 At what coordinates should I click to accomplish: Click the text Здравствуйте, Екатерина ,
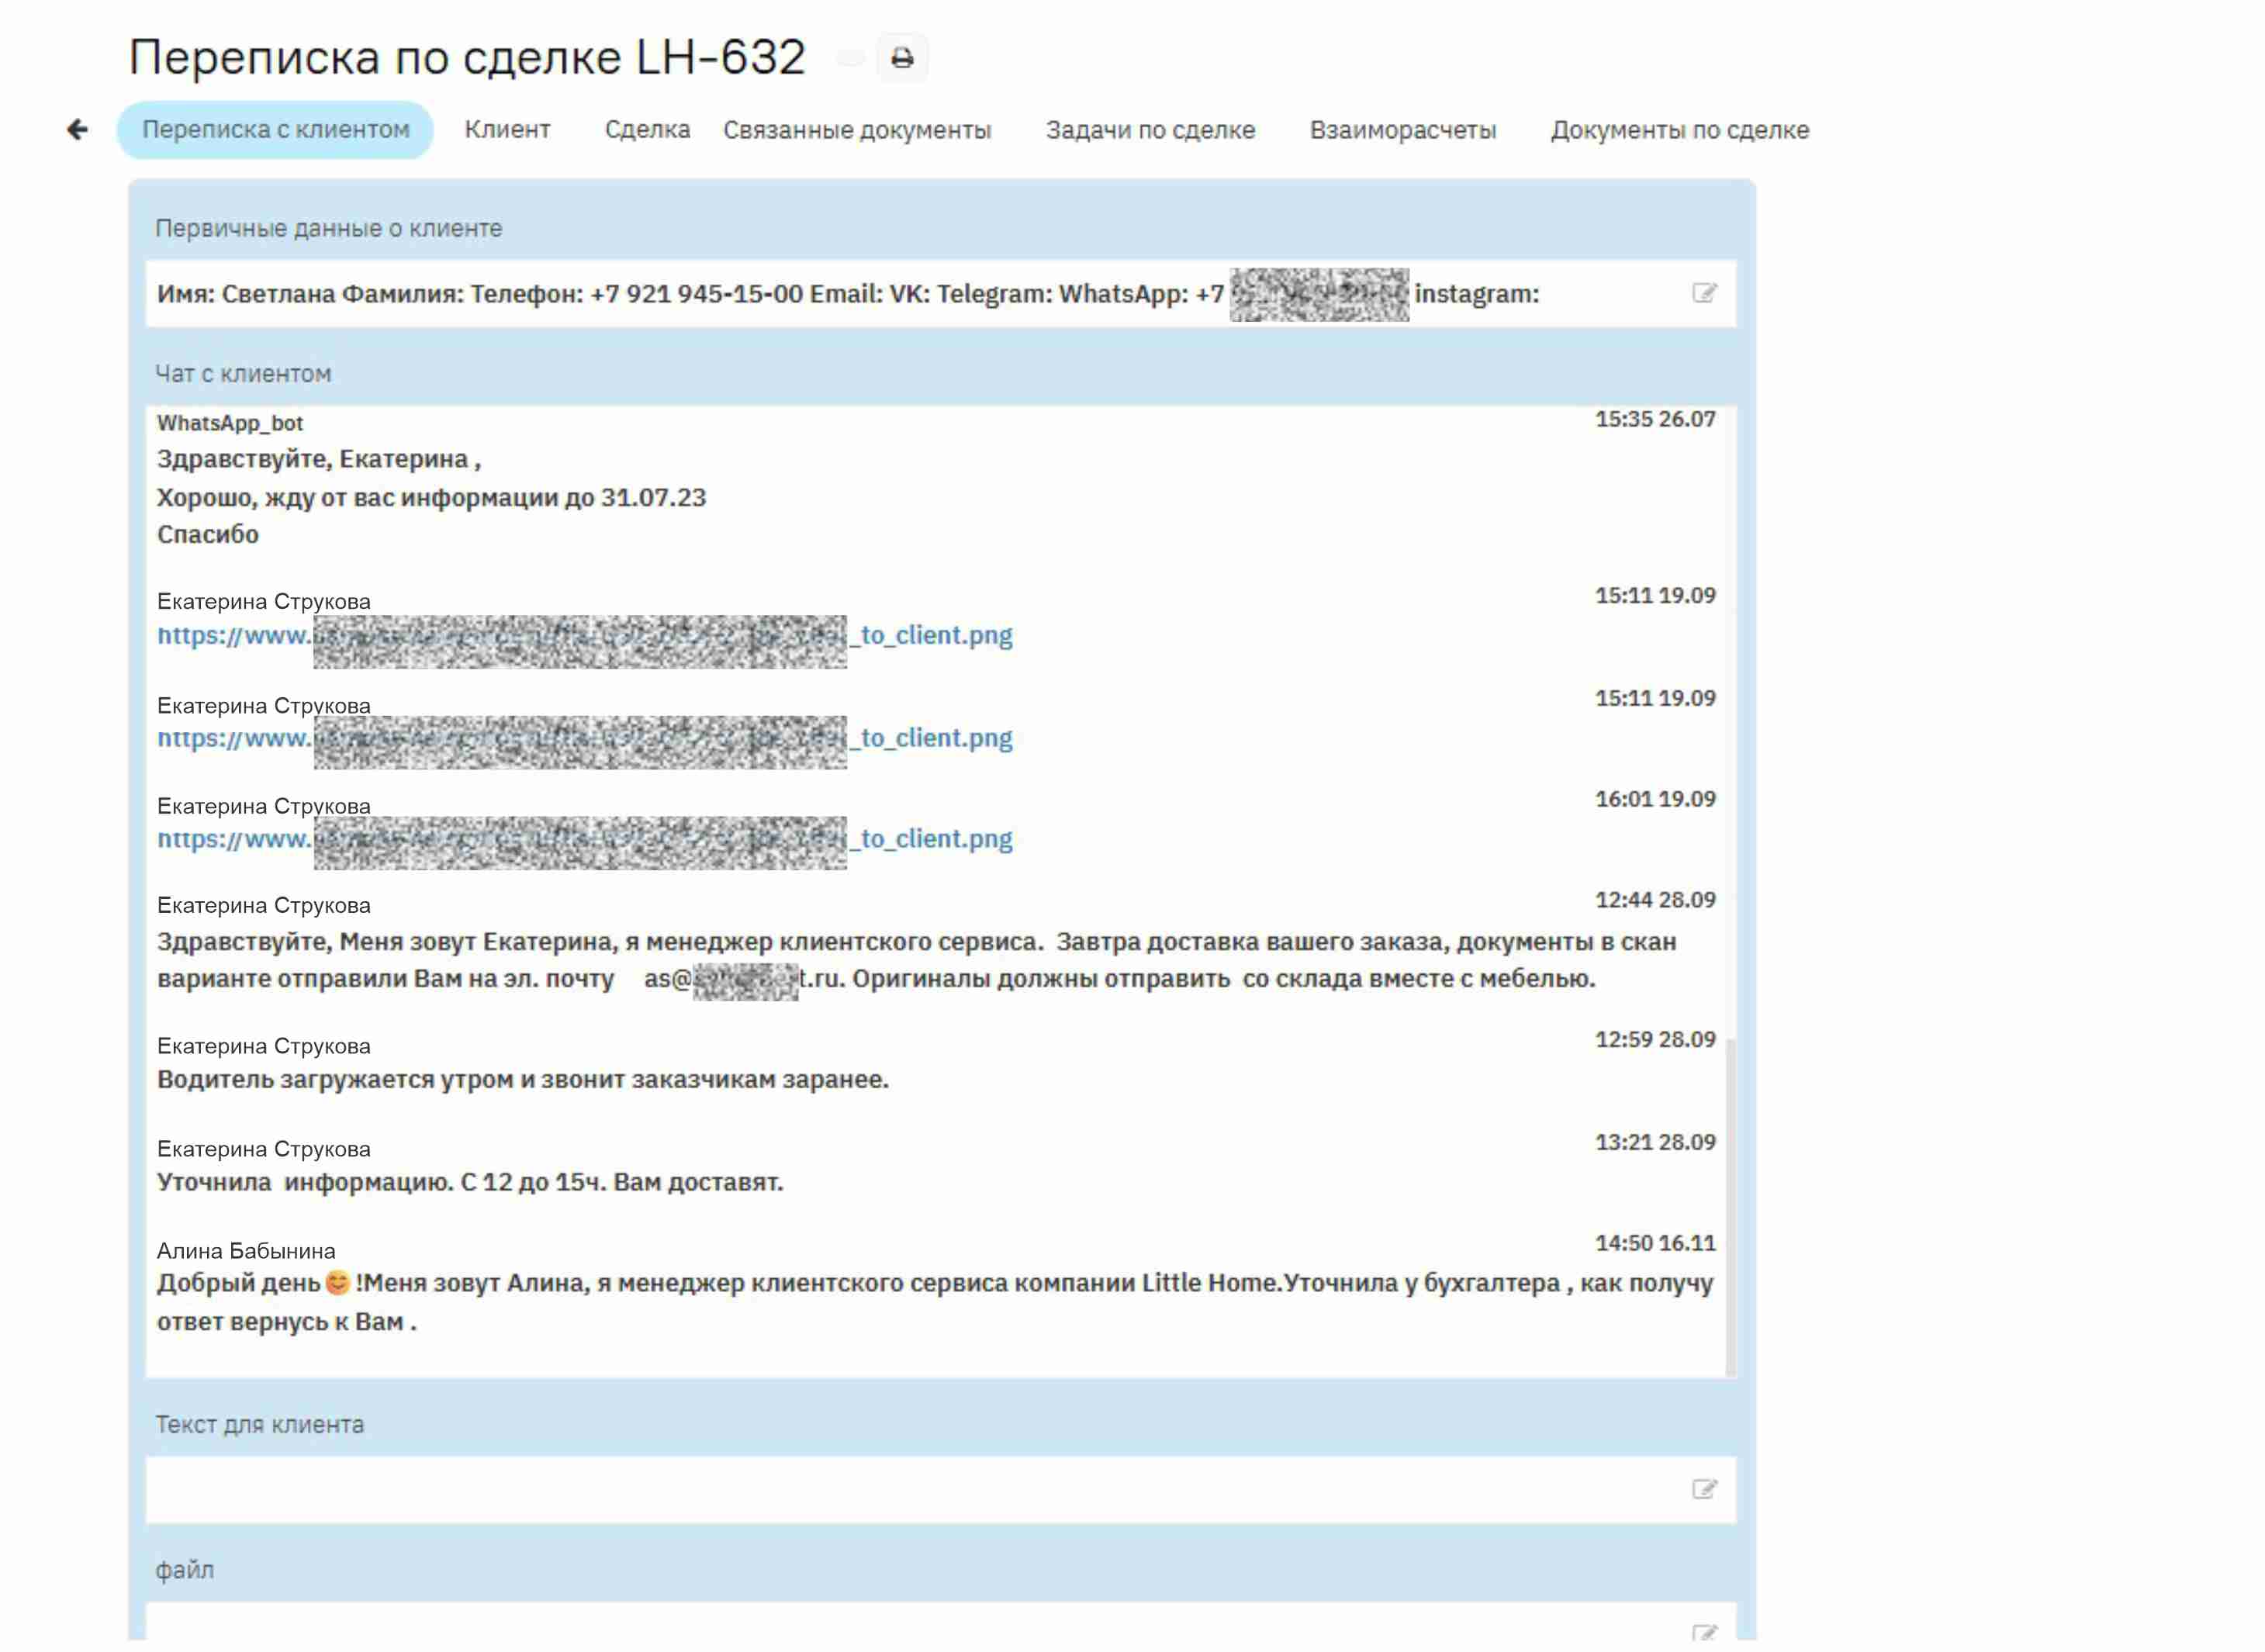click(x=319, y=459)
